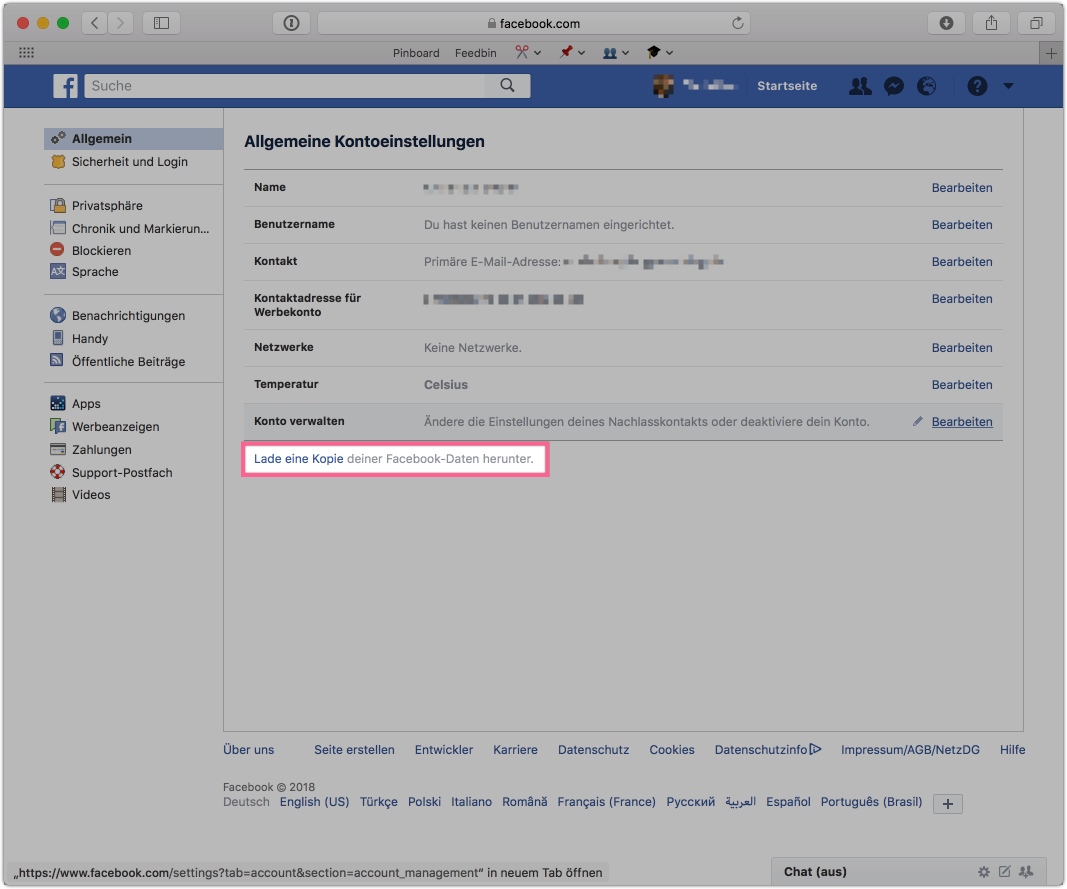Open Privatsphäre settings in sidebar
This screenshot has width=1067, height=889.
pos(107,206)
